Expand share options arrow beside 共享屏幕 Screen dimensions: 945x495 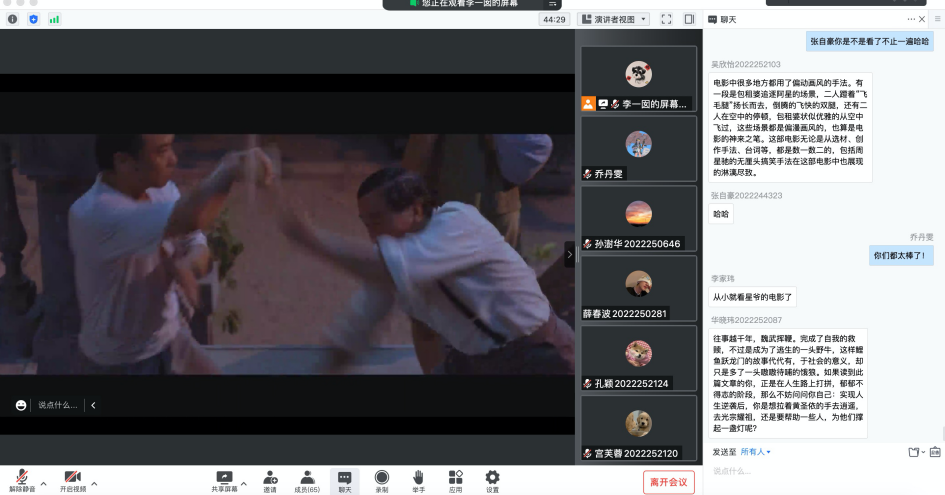click(243, 484)
